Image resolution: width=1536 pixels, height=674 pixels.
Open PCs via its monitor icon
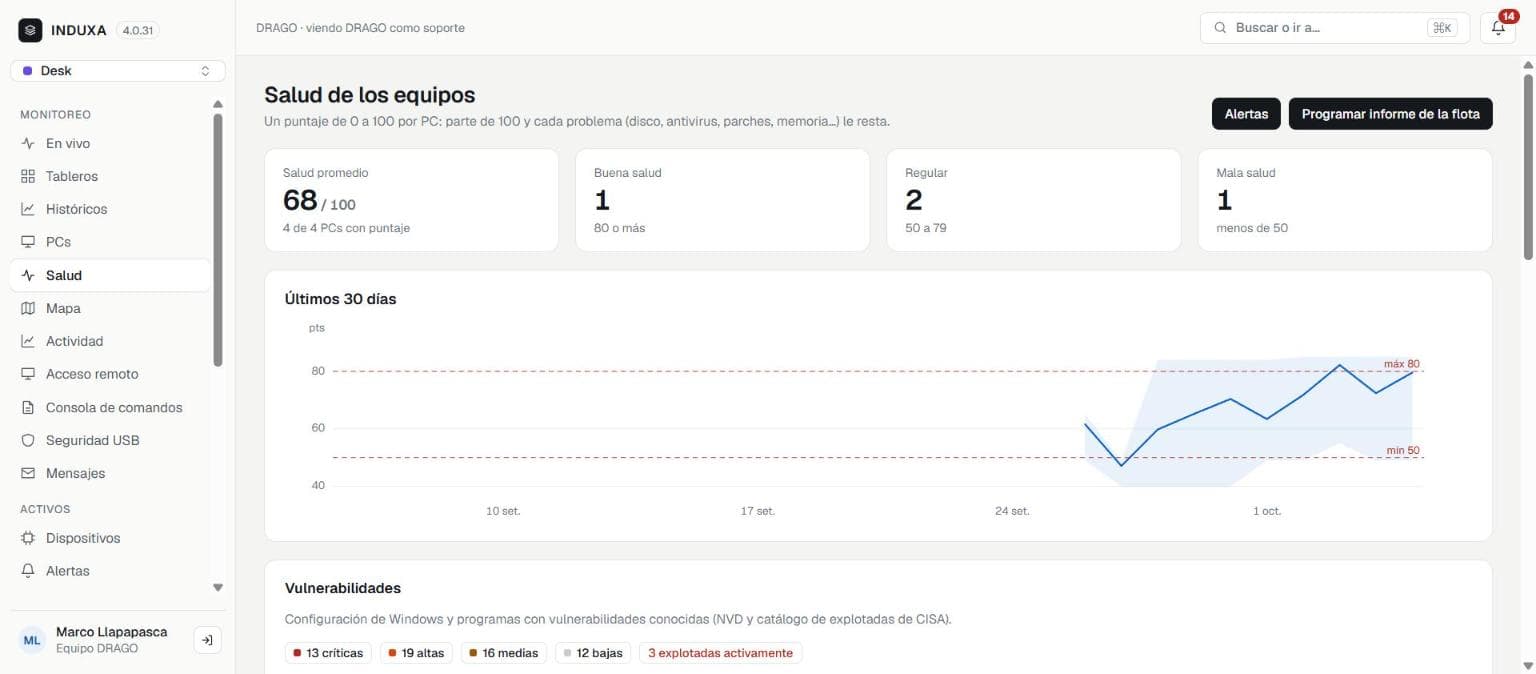pos(28,242)
